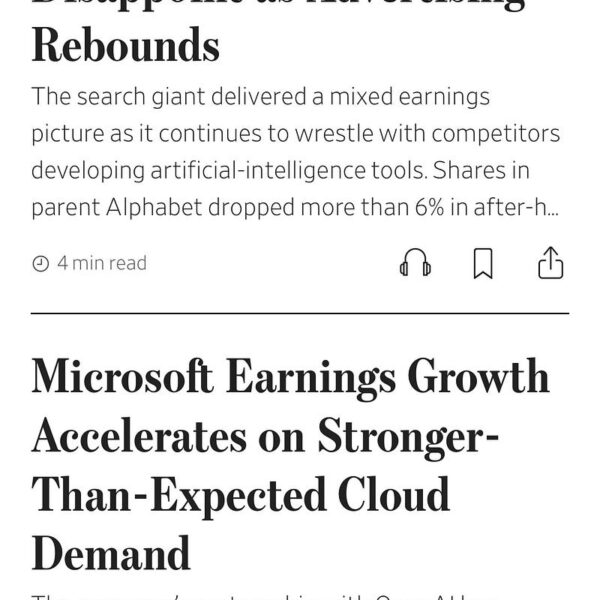Viewport: 600px width, 600px height.
Task: Select the "4 min read" label
Action: pyautogui.click(x=102, y=263)
